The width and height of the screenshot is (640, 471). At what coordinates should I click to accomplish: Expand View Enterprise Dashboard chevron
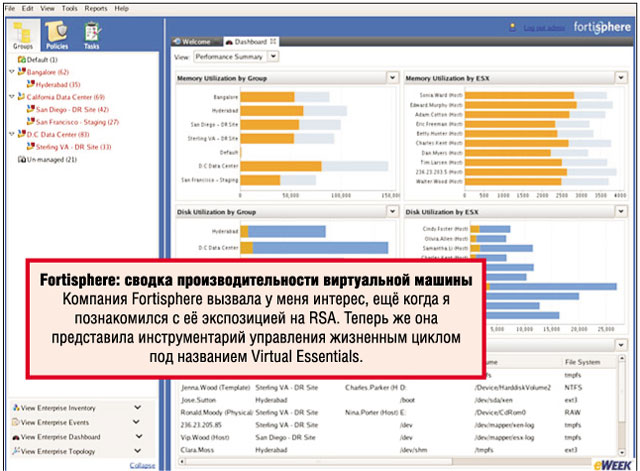(x=138, y=436)
